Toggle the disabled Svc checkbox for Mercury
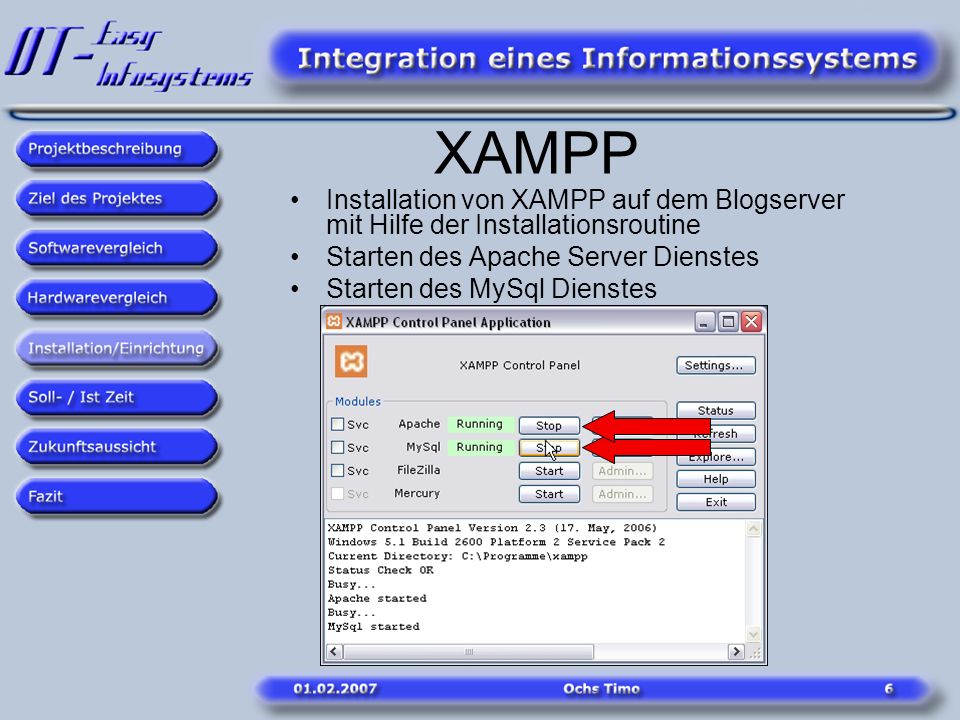960x720 pixels. click(x=337, y=493)
